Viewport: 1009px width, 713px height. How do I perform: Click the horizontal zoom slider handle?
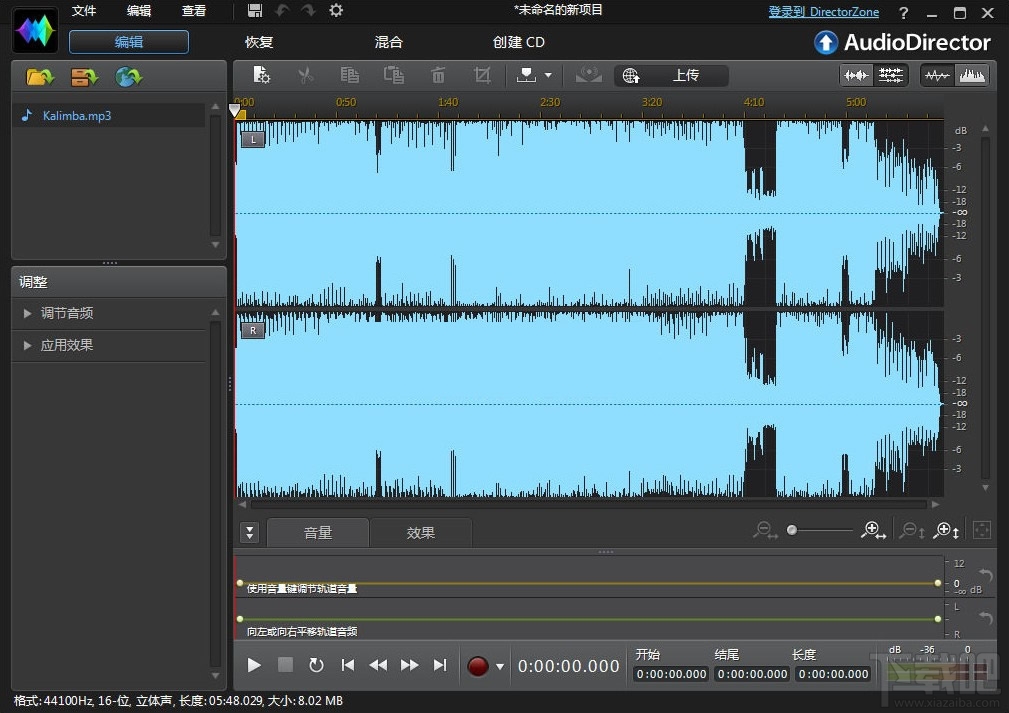click(x=792, y=531)
